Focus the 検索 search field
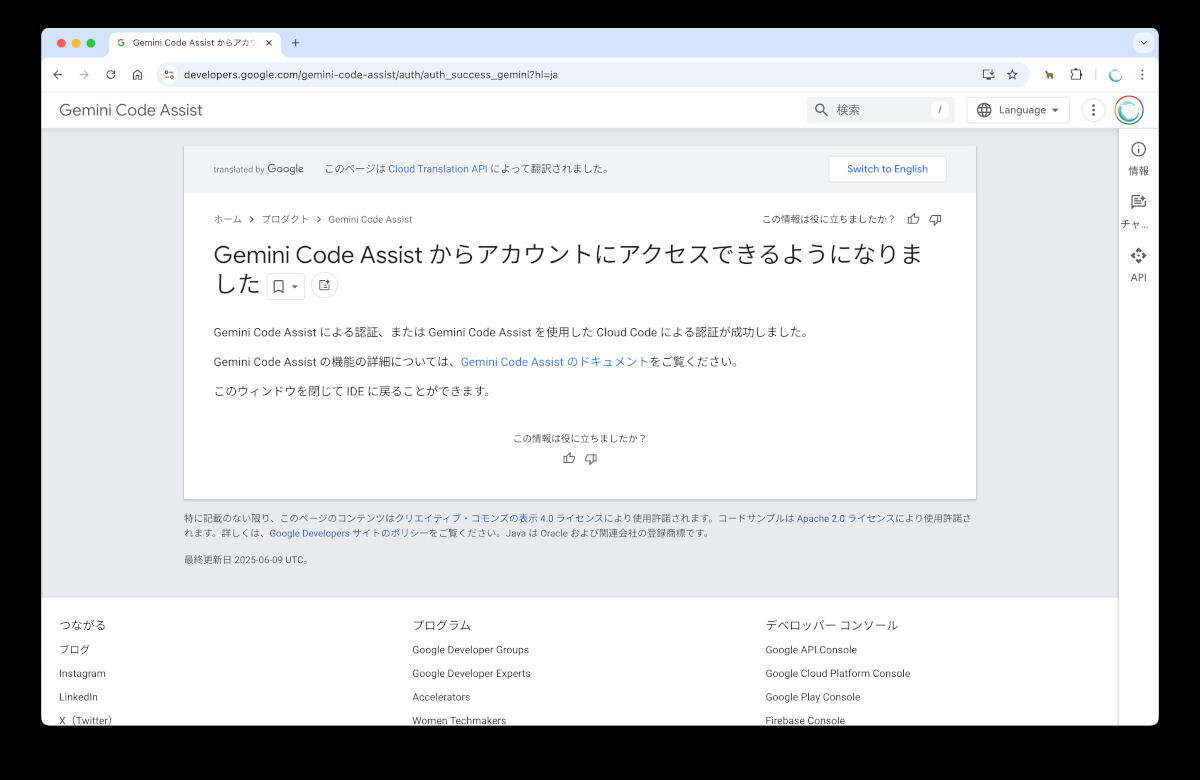1200x780 pixels. 880,110
